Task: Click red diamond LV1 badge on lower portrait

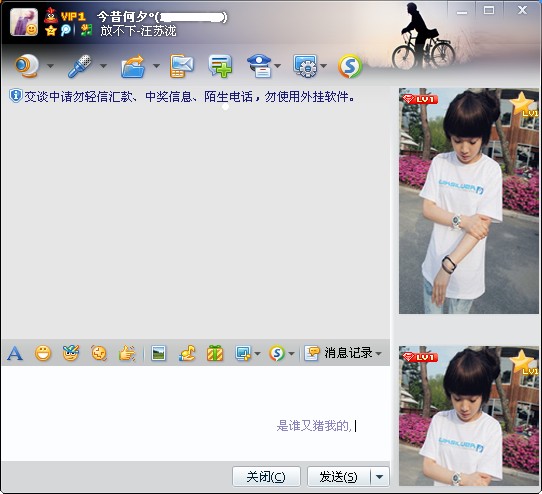Action: pos(420,357)
